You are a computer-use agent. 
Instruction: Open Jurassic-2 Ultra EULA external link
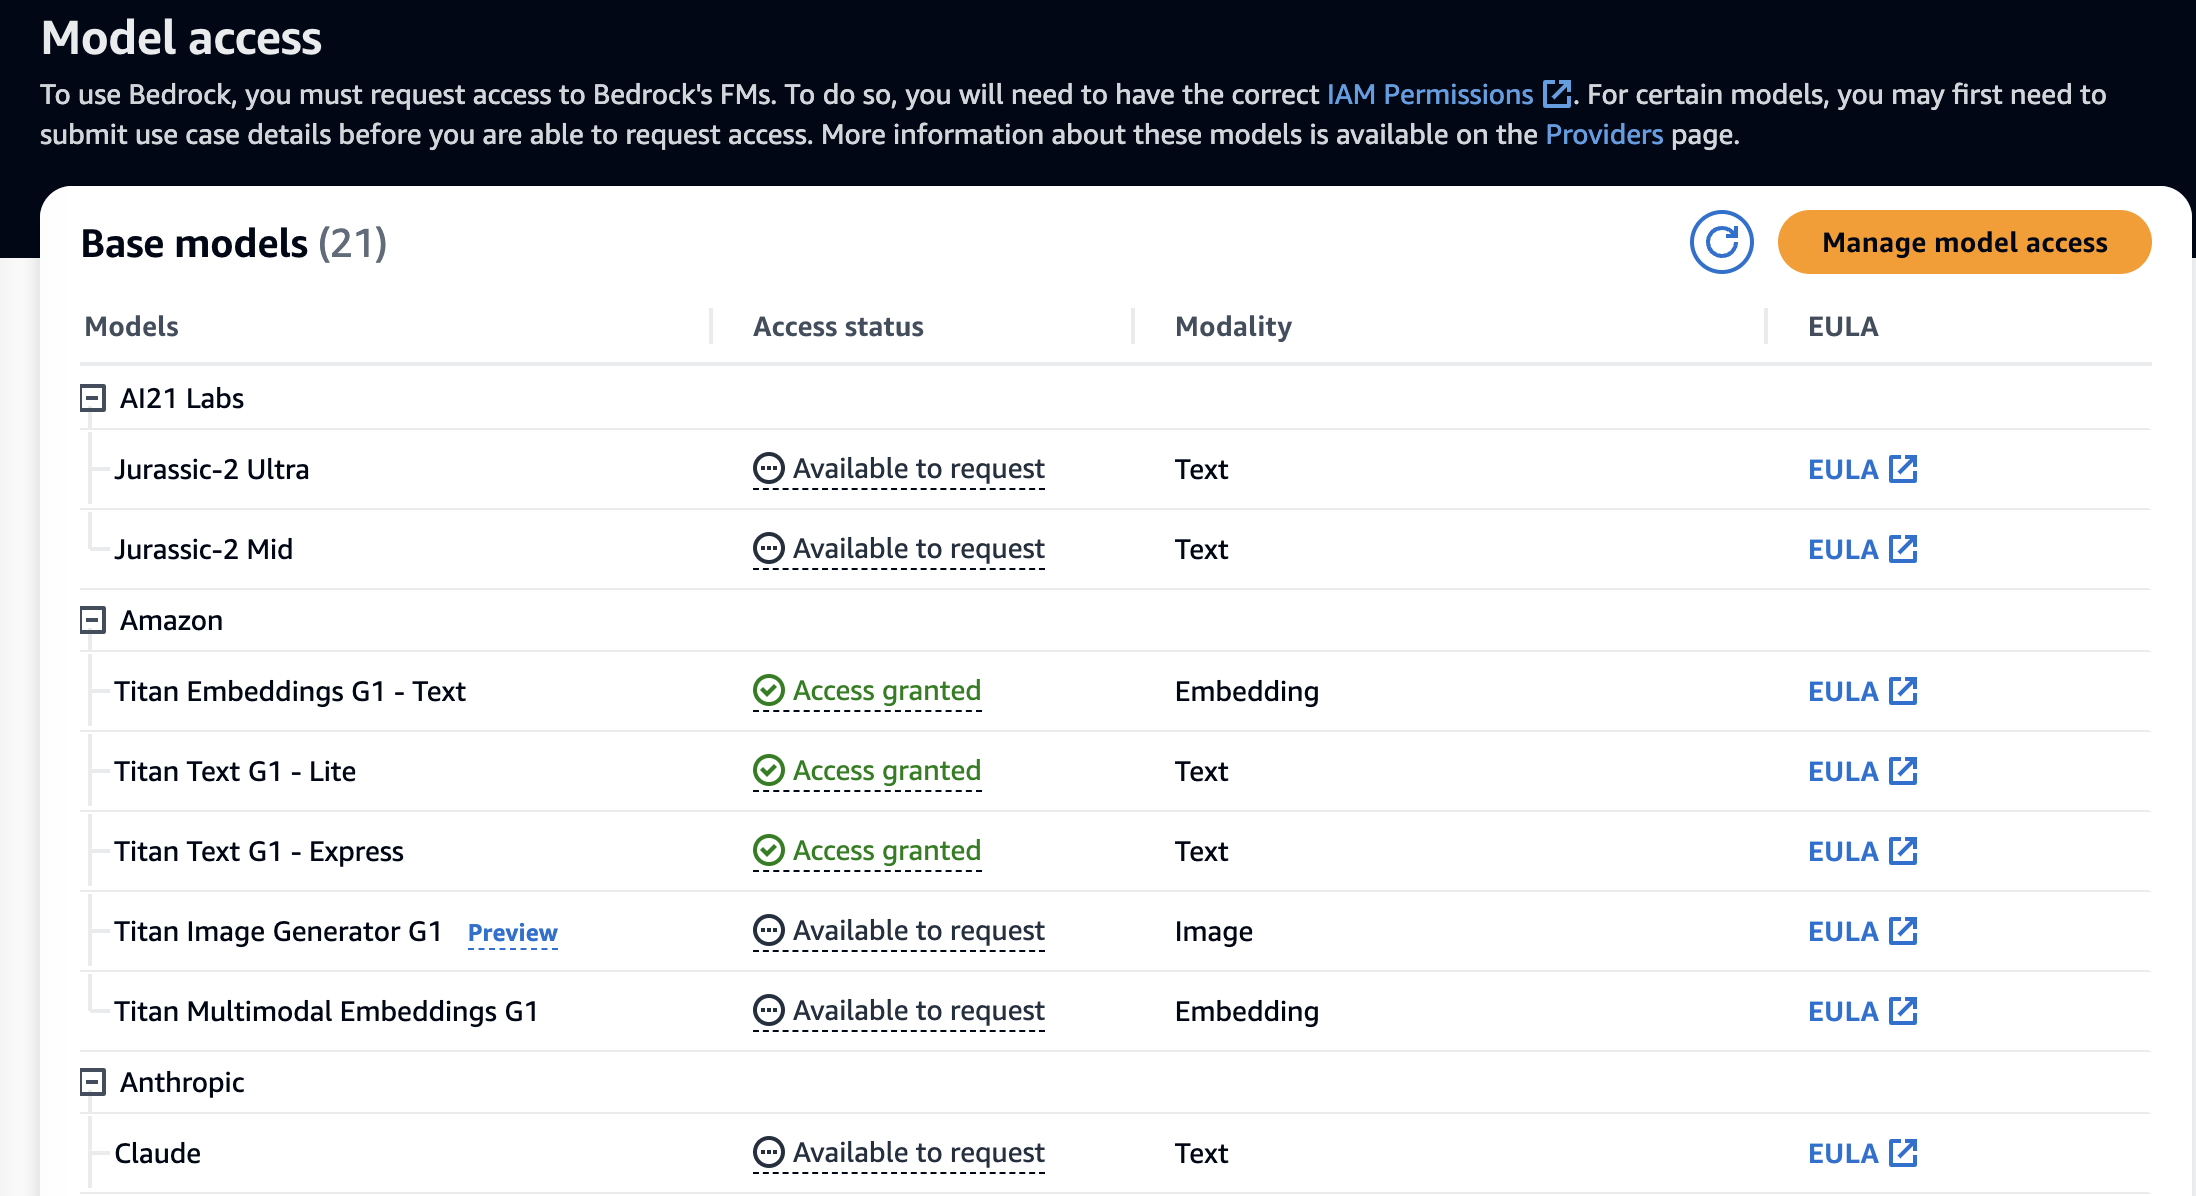click(1861, 469)
